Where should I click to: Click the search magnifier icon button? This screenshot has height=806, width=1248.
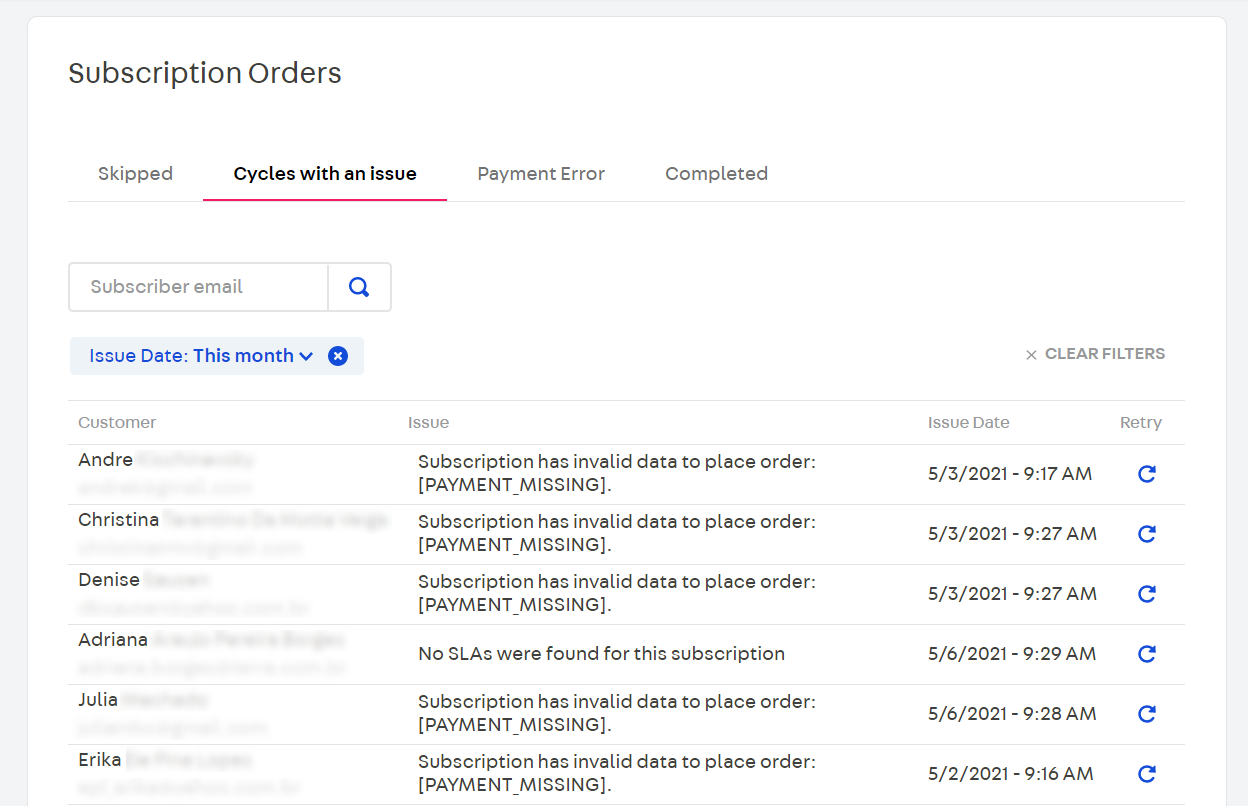[359, 287]
